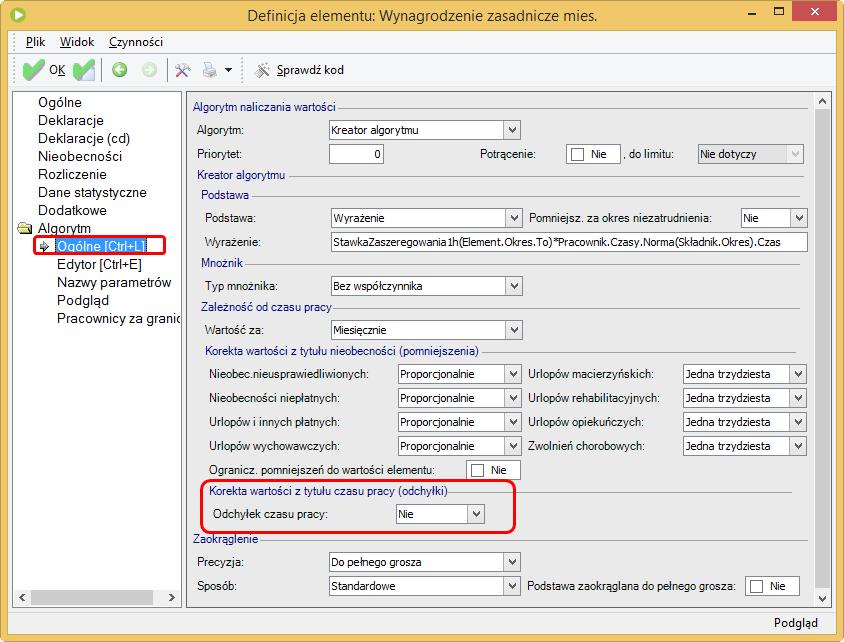
Task: Click the Priorytet input field
Action: [356, 154]
